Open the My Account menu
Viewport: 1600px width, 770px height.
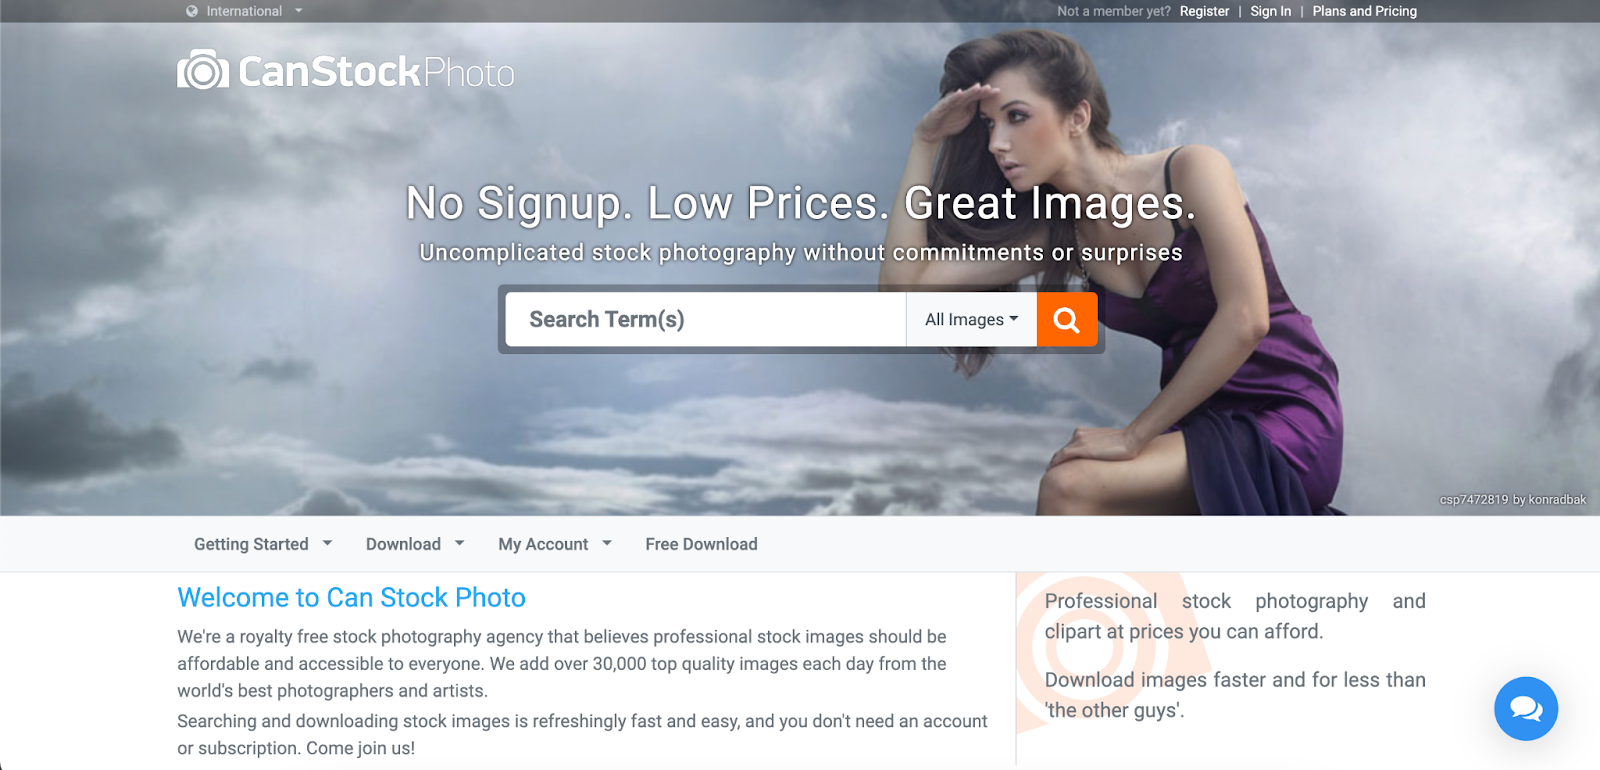point(555,544)
